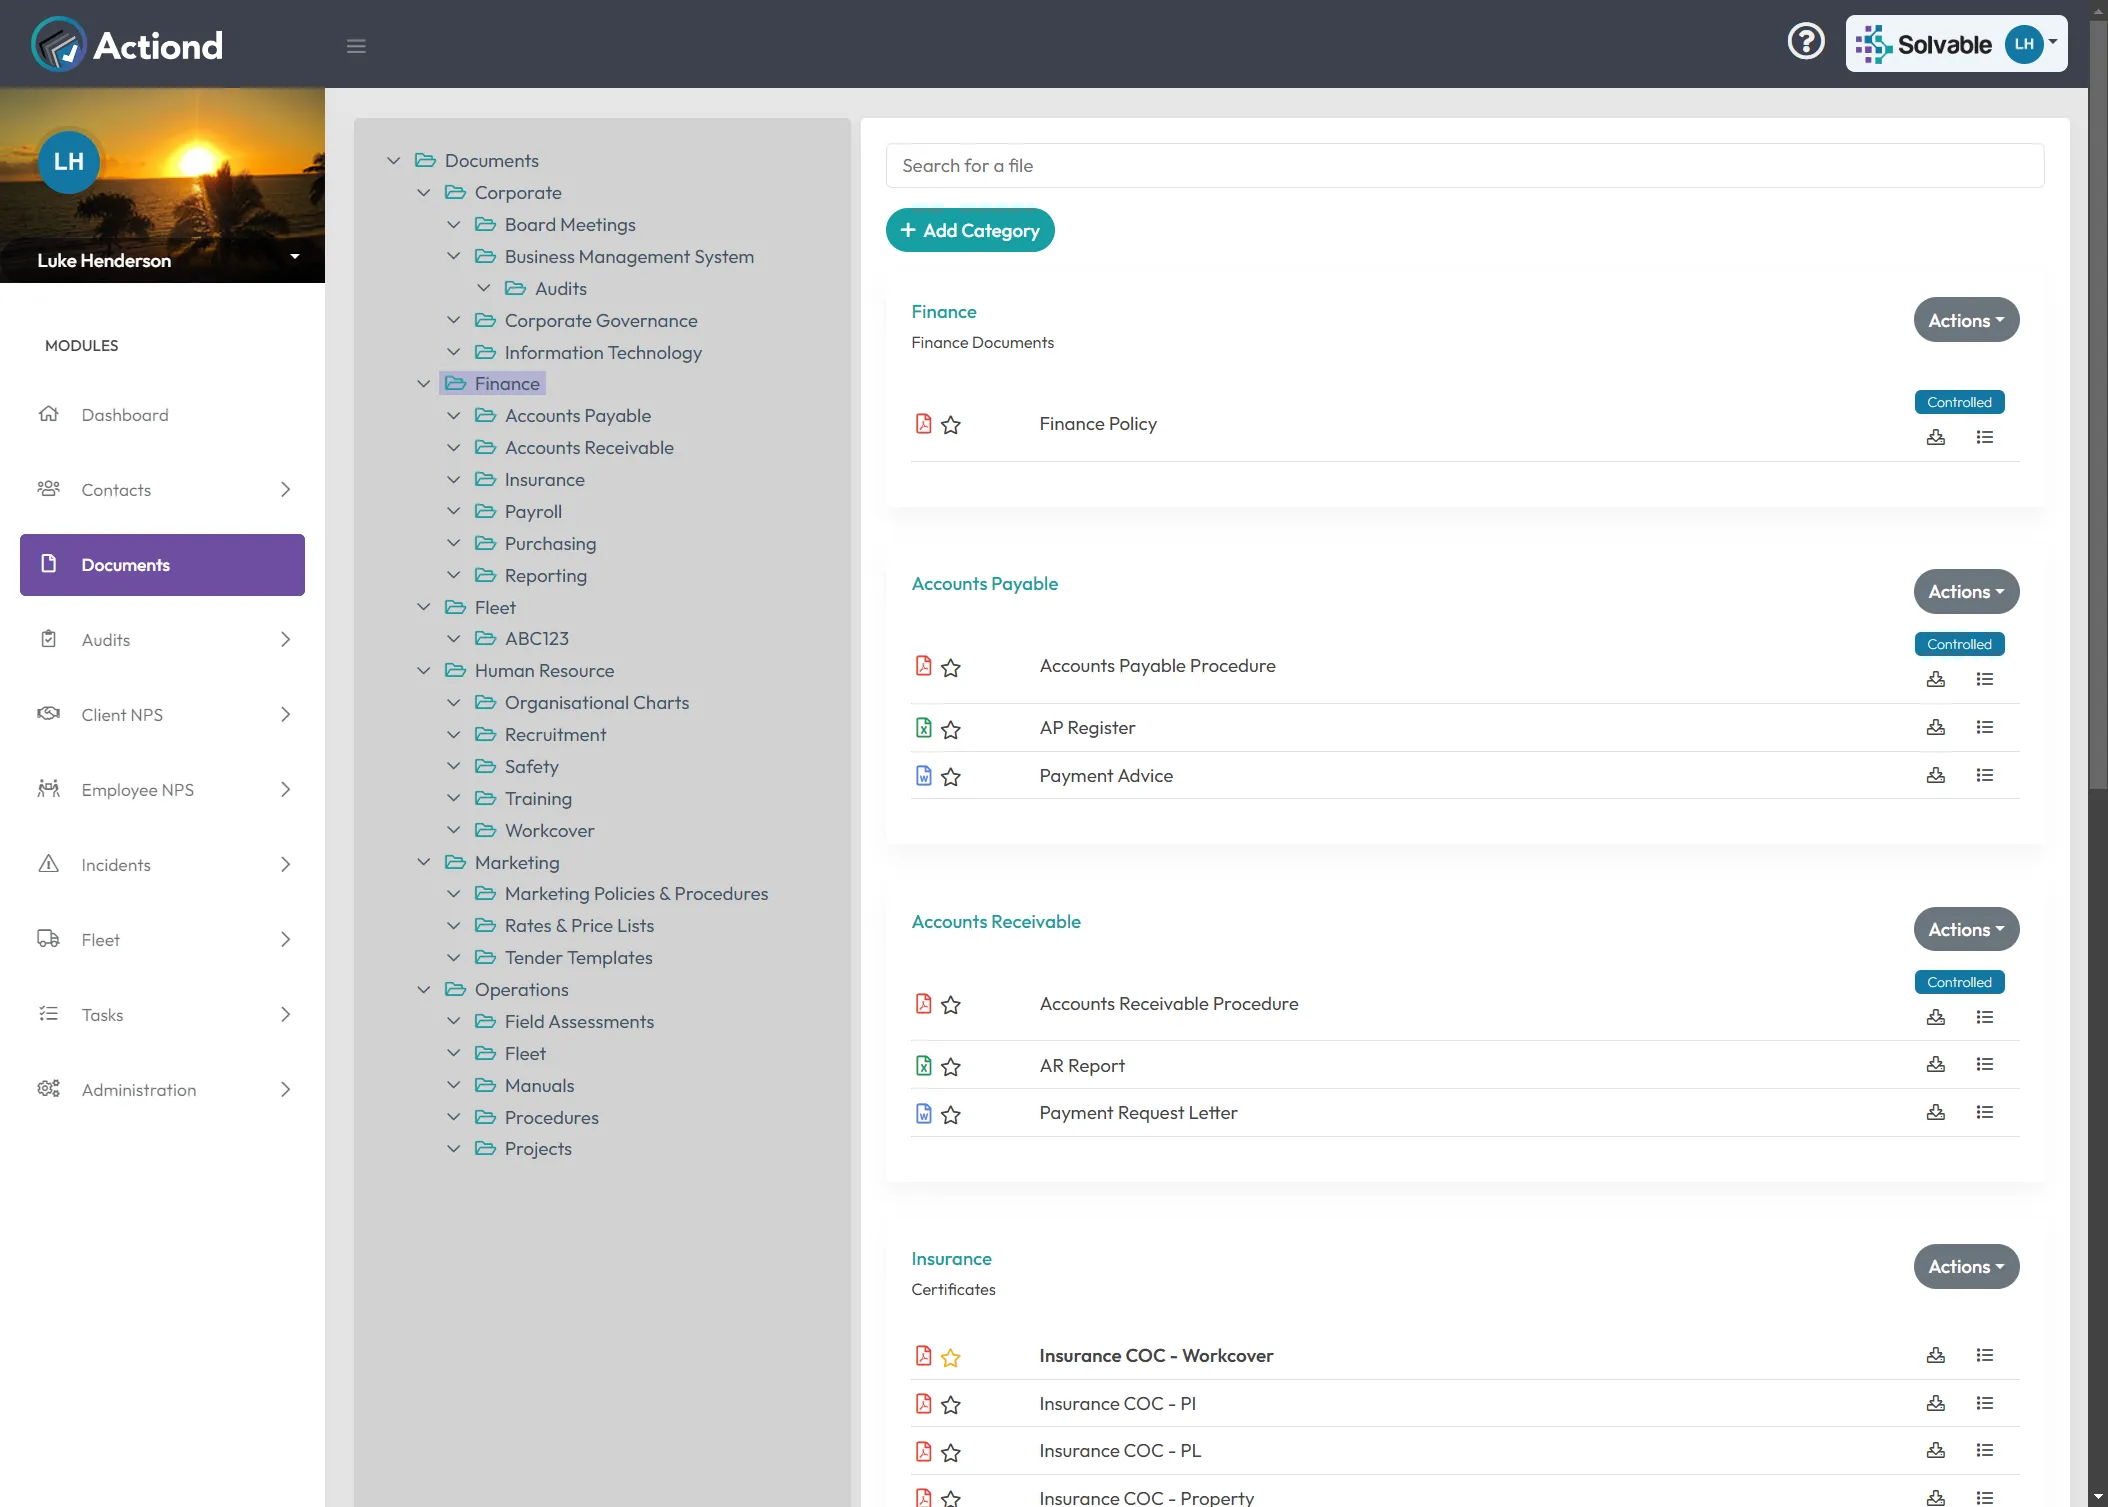Download the Finance Policy document
This screenshot has width=2108, height=1507.
pos(1936,437)
